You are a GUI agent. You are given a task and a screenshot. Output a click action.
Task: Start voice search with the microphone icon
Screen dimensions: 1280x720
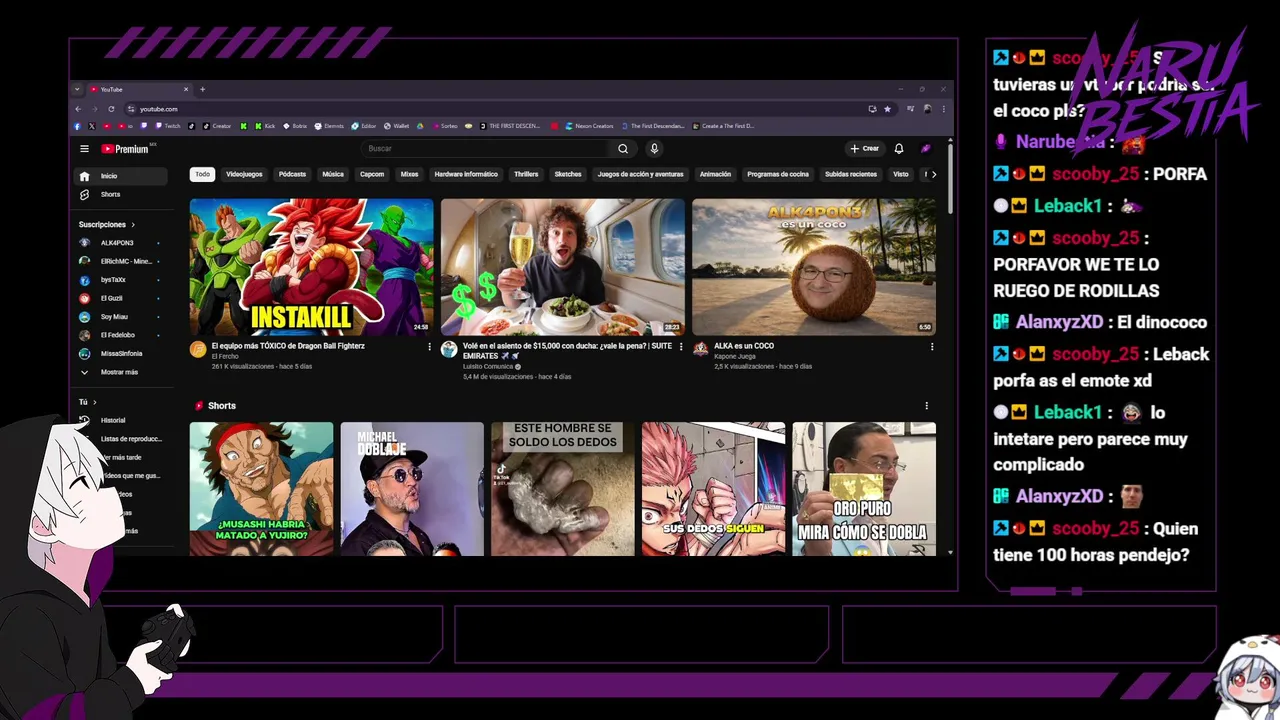coord(654,149)
